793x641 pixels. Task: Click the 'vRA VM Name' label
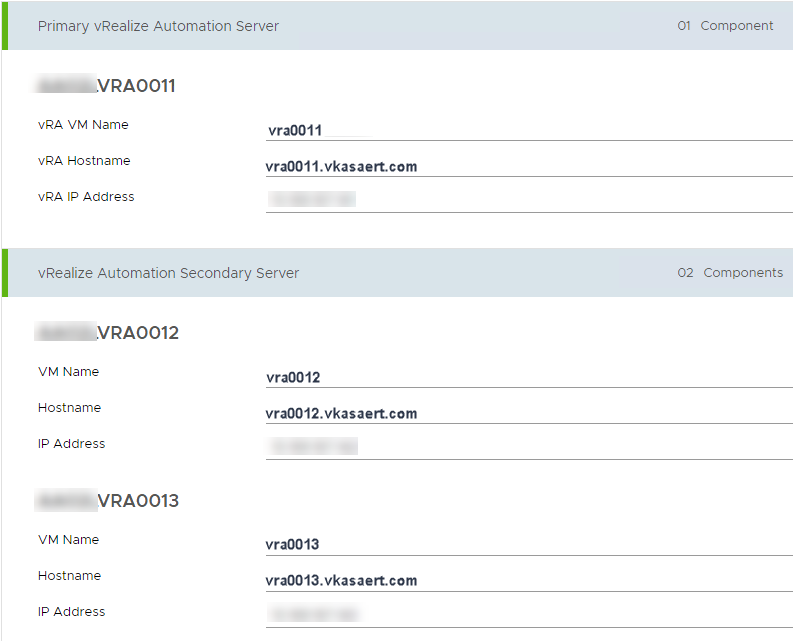[x=83, y=125]
